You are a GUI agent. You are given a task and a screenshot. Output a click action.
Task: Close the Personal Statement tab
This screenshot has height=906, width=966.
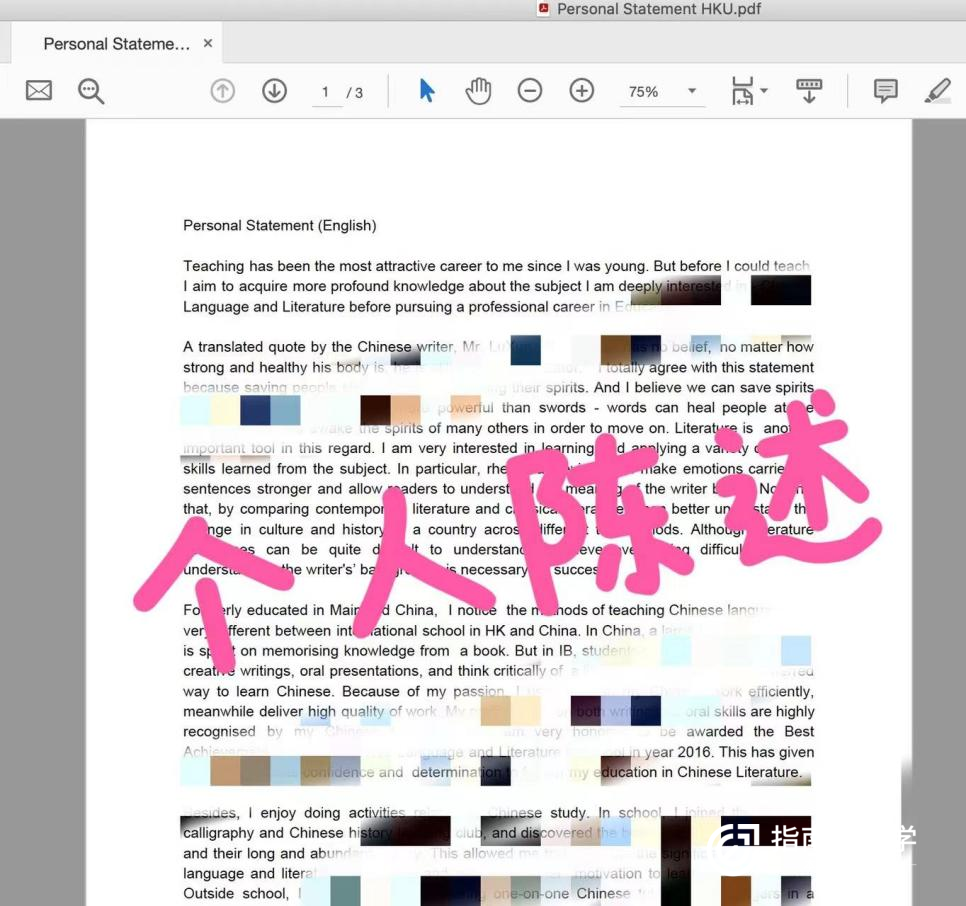pyautogui.click(x=208, y=43)
